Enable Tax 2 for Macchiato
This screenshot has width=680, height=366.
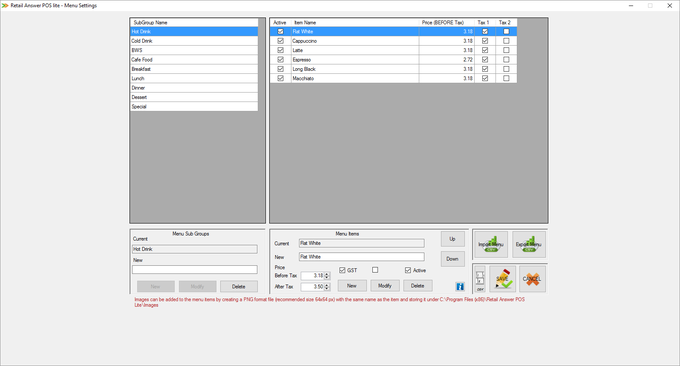(506, 78)
